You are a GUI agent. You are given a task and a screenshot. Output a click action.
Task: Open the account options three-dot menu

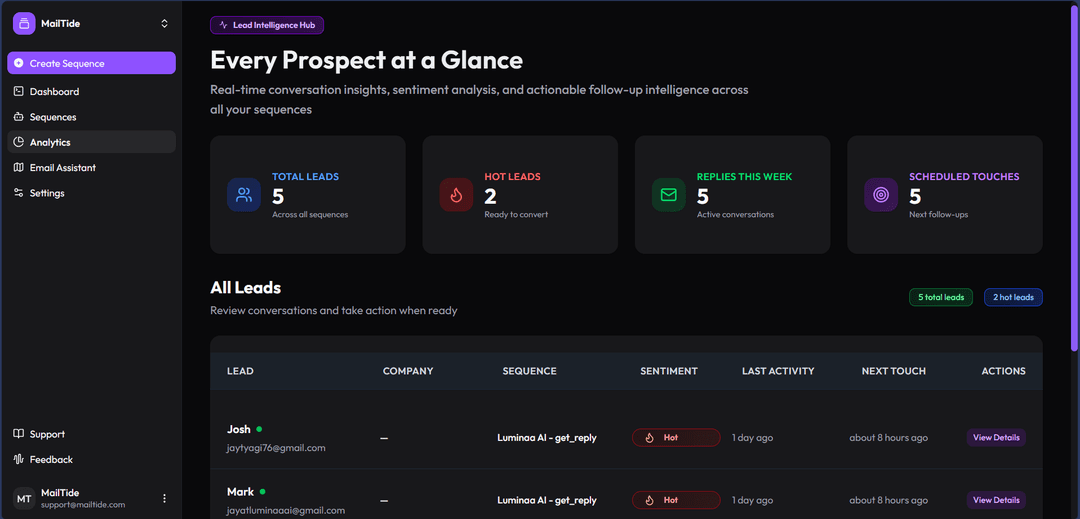(164, 498)
